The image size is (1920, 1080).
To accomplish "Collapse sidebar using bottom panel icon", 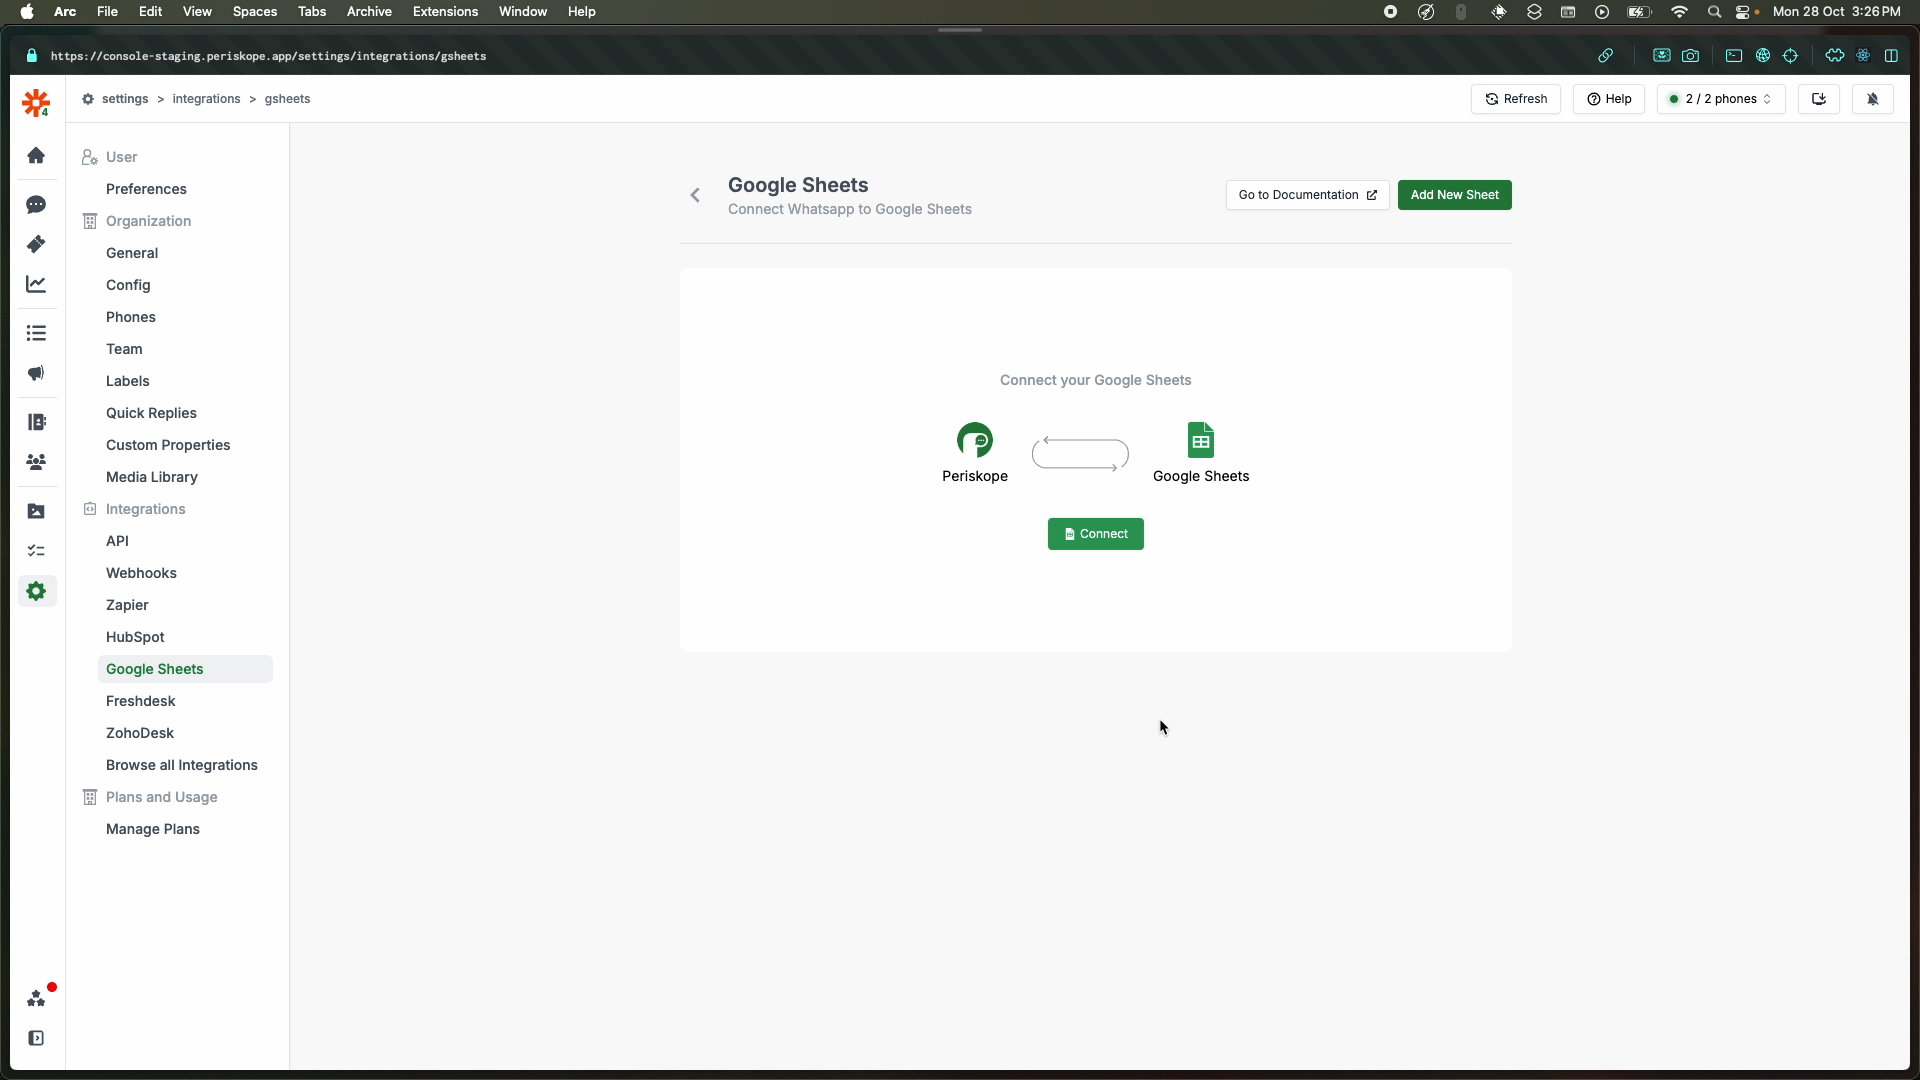I will pyautogui.click(x=36, y=1038).
